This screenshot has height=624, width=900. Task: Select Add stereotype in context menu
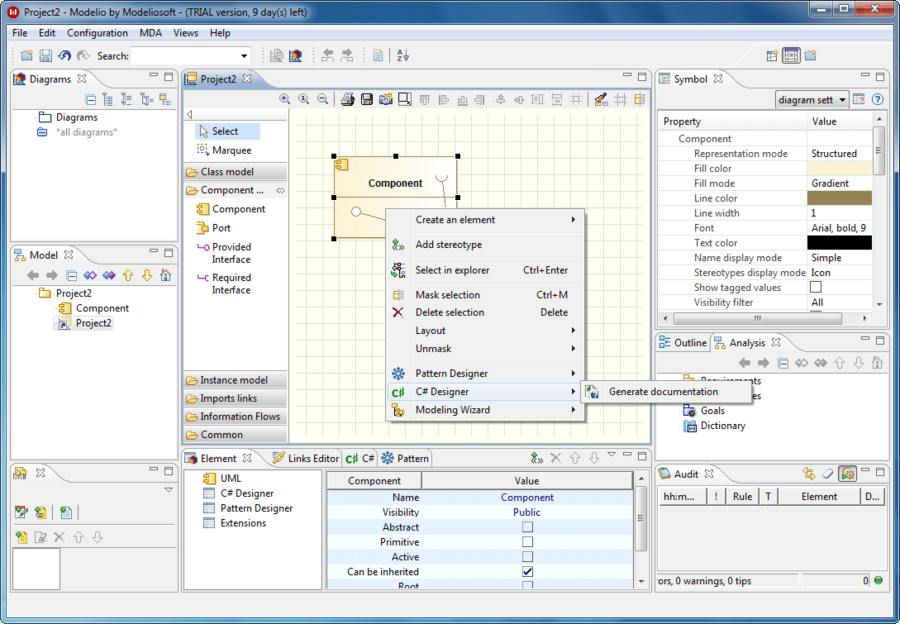485,245
